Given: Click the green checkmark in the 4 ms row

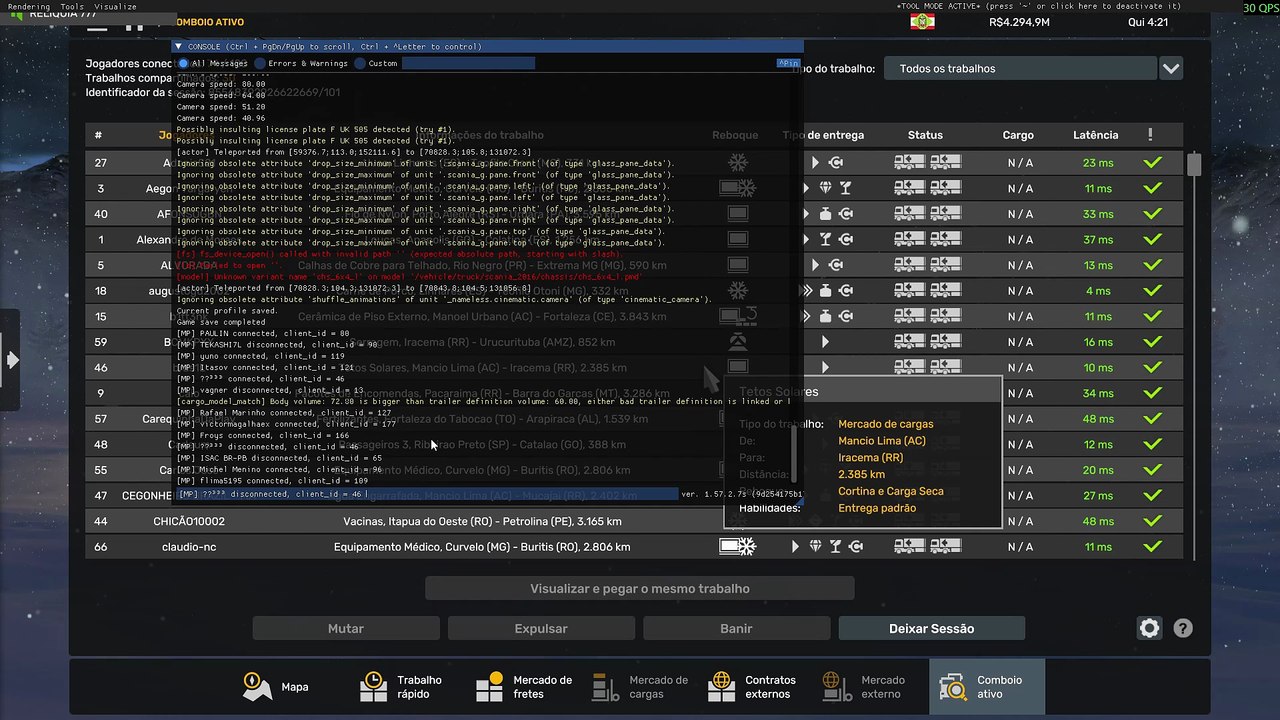Looking at the screenshot, I should (x=1153, y=291).
